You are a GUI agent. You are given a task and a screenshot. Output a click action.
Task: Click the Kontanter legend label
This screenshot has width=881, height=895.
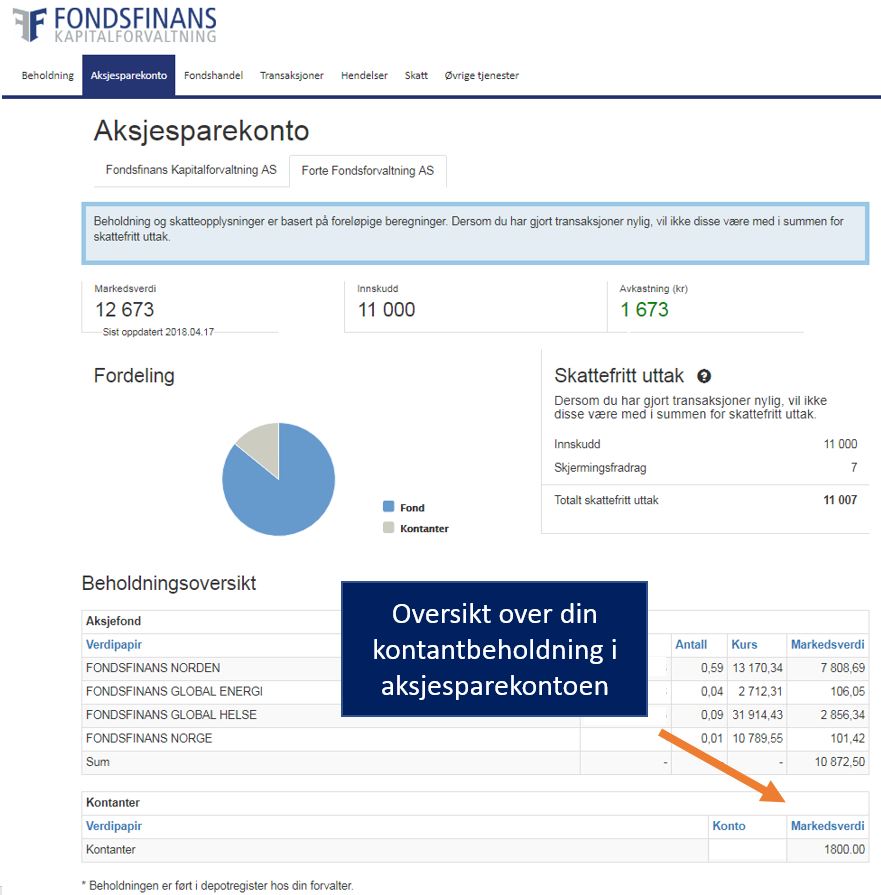click(x=424, y=529)
